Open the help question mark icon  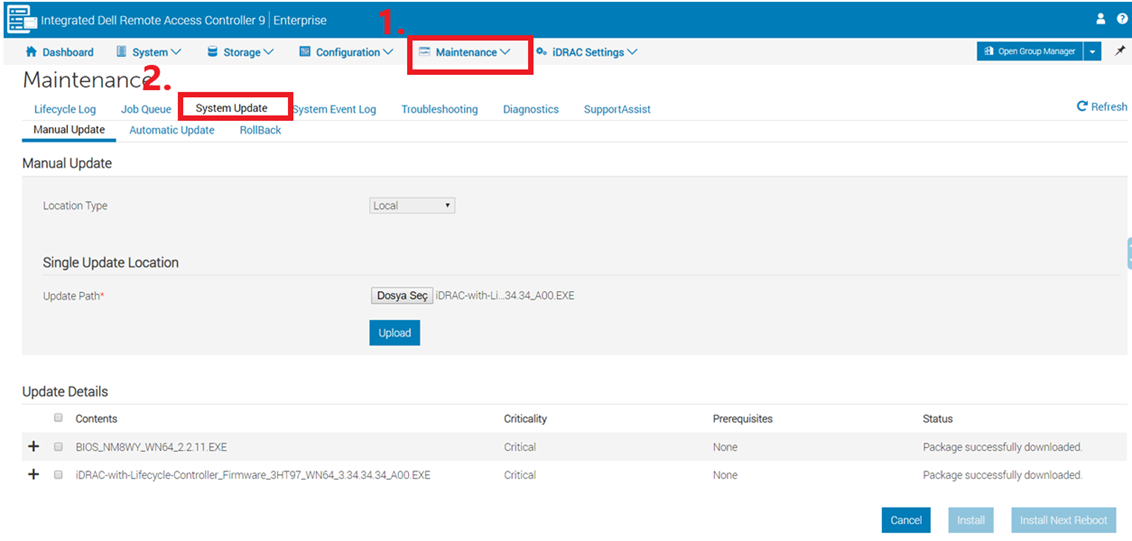point(1122,20)
